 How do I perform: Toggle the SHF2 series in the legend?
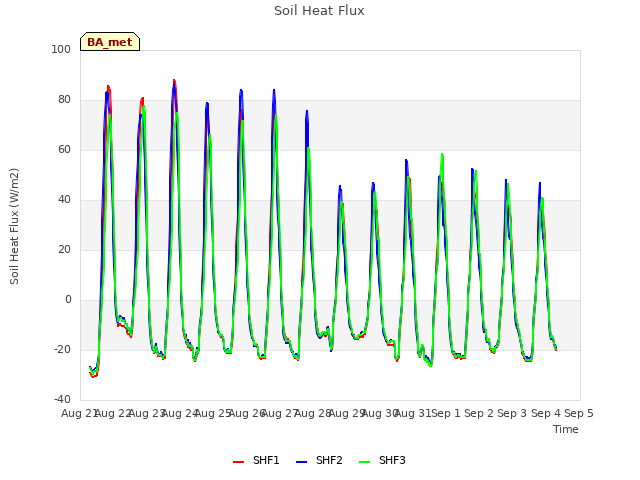[x=319, y=460]
